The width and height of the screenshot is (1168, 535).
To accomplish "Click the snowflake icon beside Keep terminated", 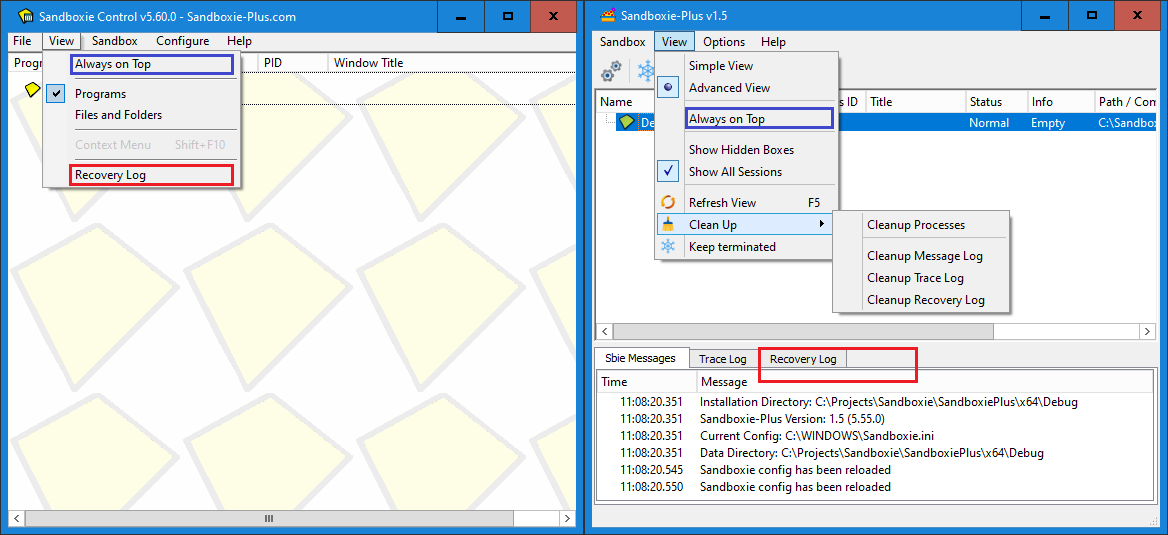I will (668, 246).
